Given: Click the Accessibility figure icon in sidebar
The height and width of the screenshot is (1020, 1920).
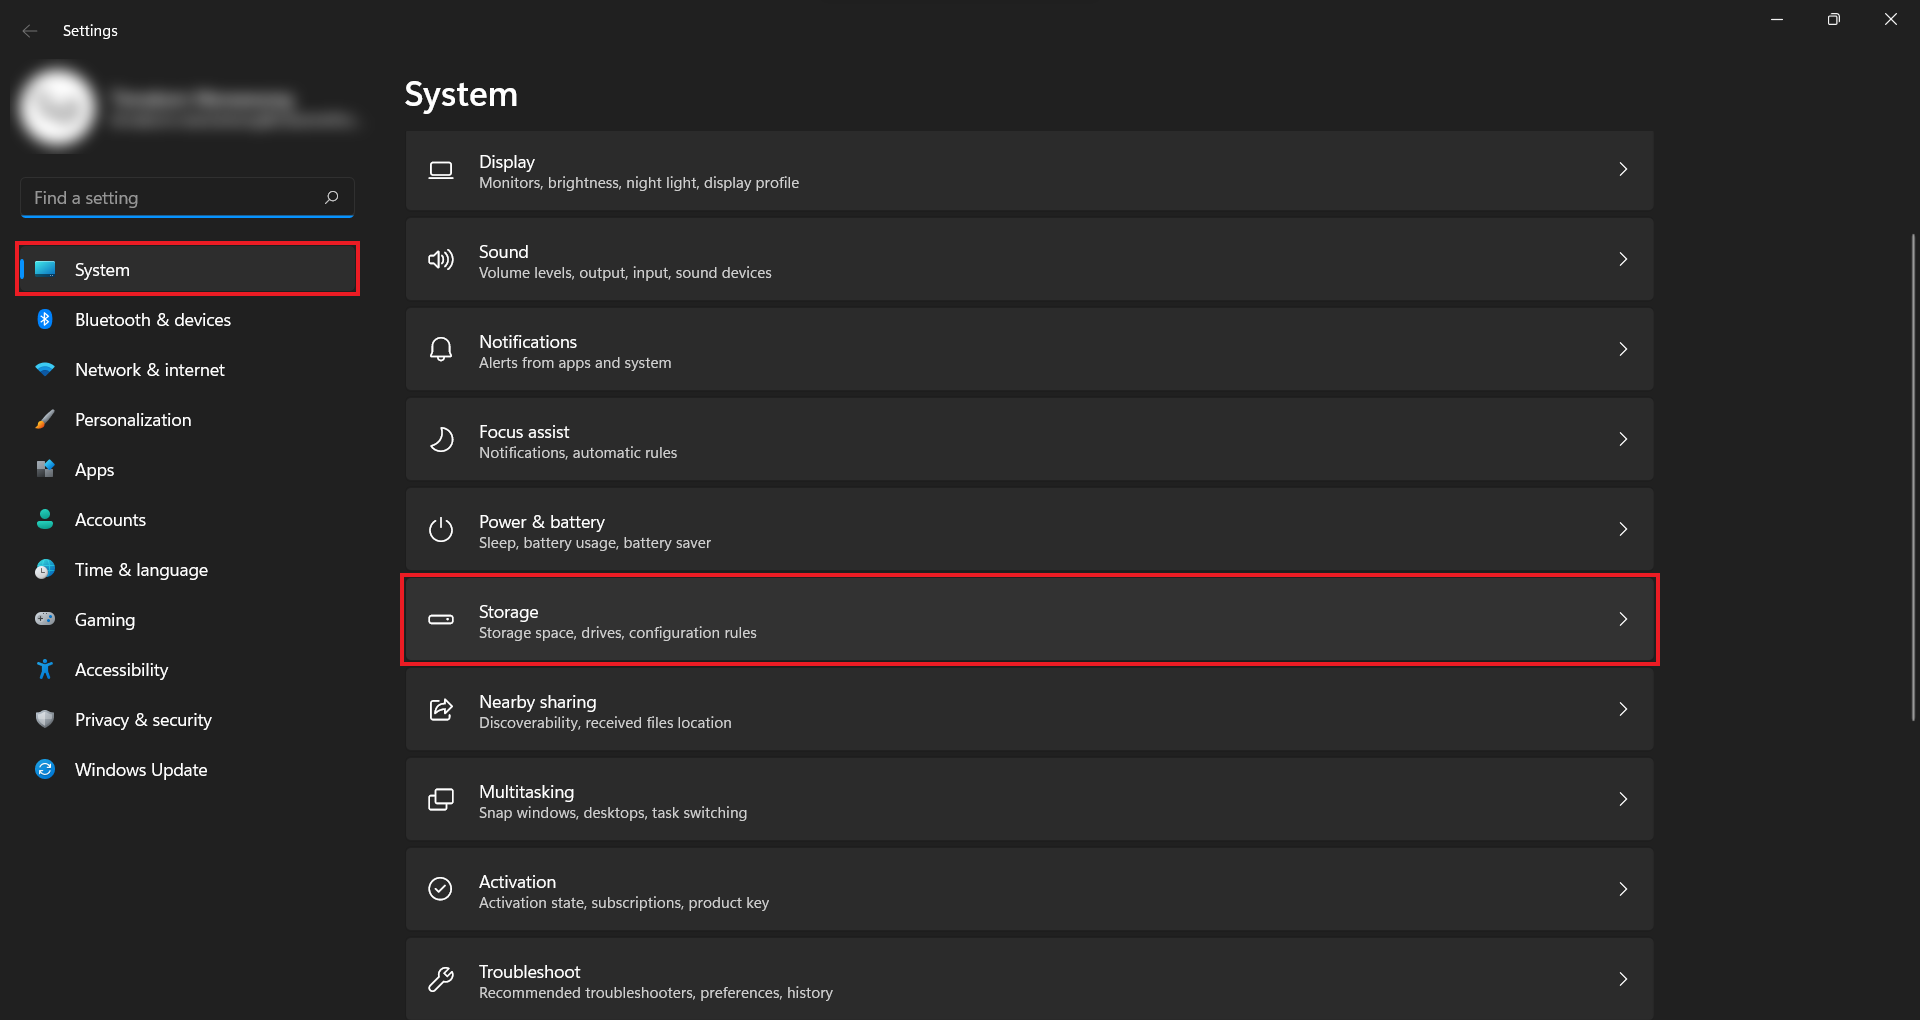Looking at the screenshot, I should click(45, 669).
